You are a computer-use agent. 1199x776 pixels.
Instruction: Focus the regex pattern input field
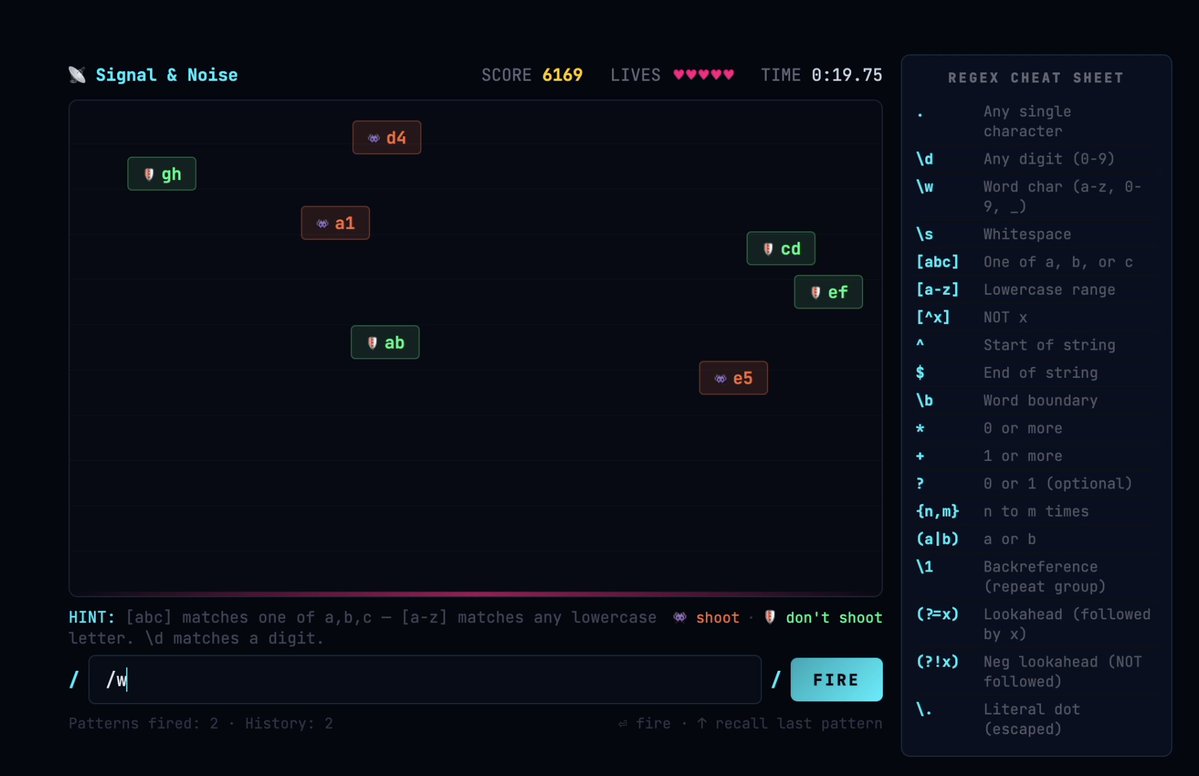tap(425, 680)
